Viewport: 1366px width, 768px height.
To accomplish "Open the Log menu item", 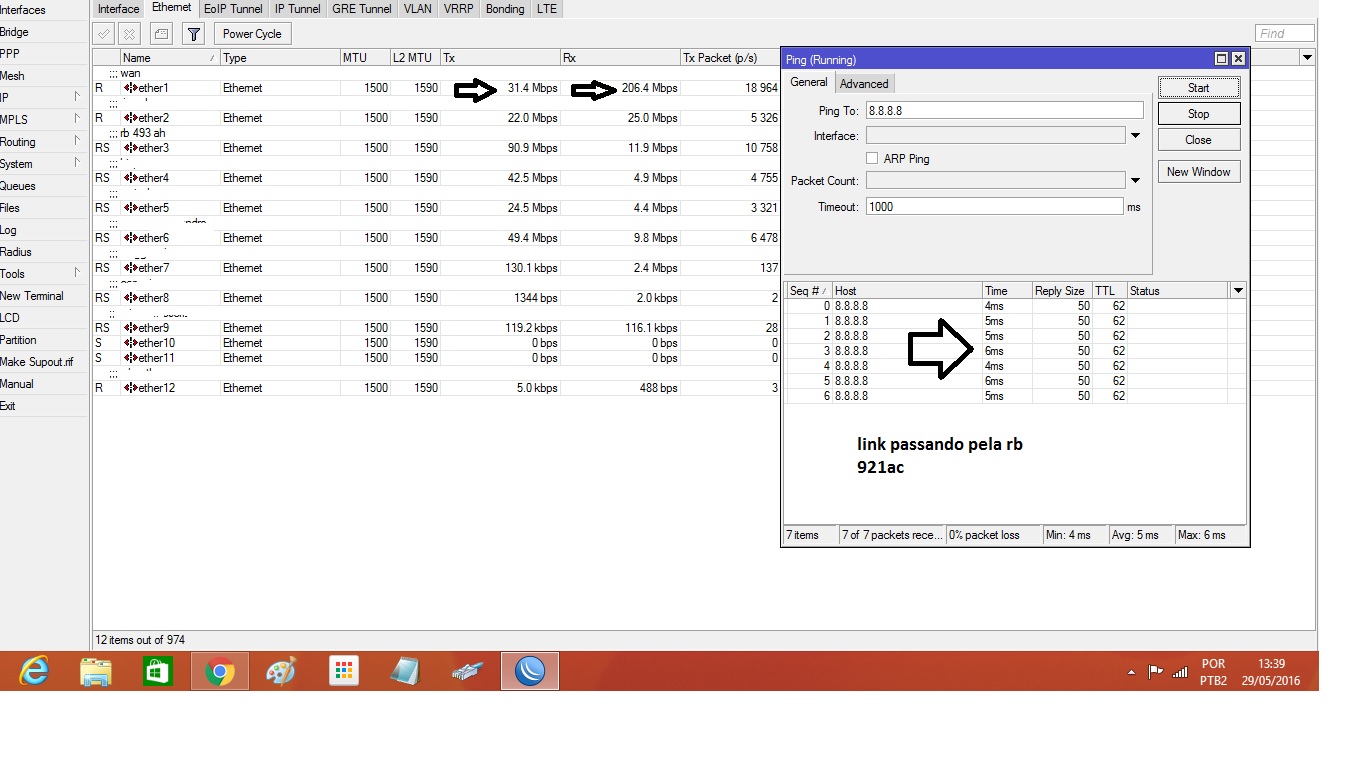I will 8,230.
